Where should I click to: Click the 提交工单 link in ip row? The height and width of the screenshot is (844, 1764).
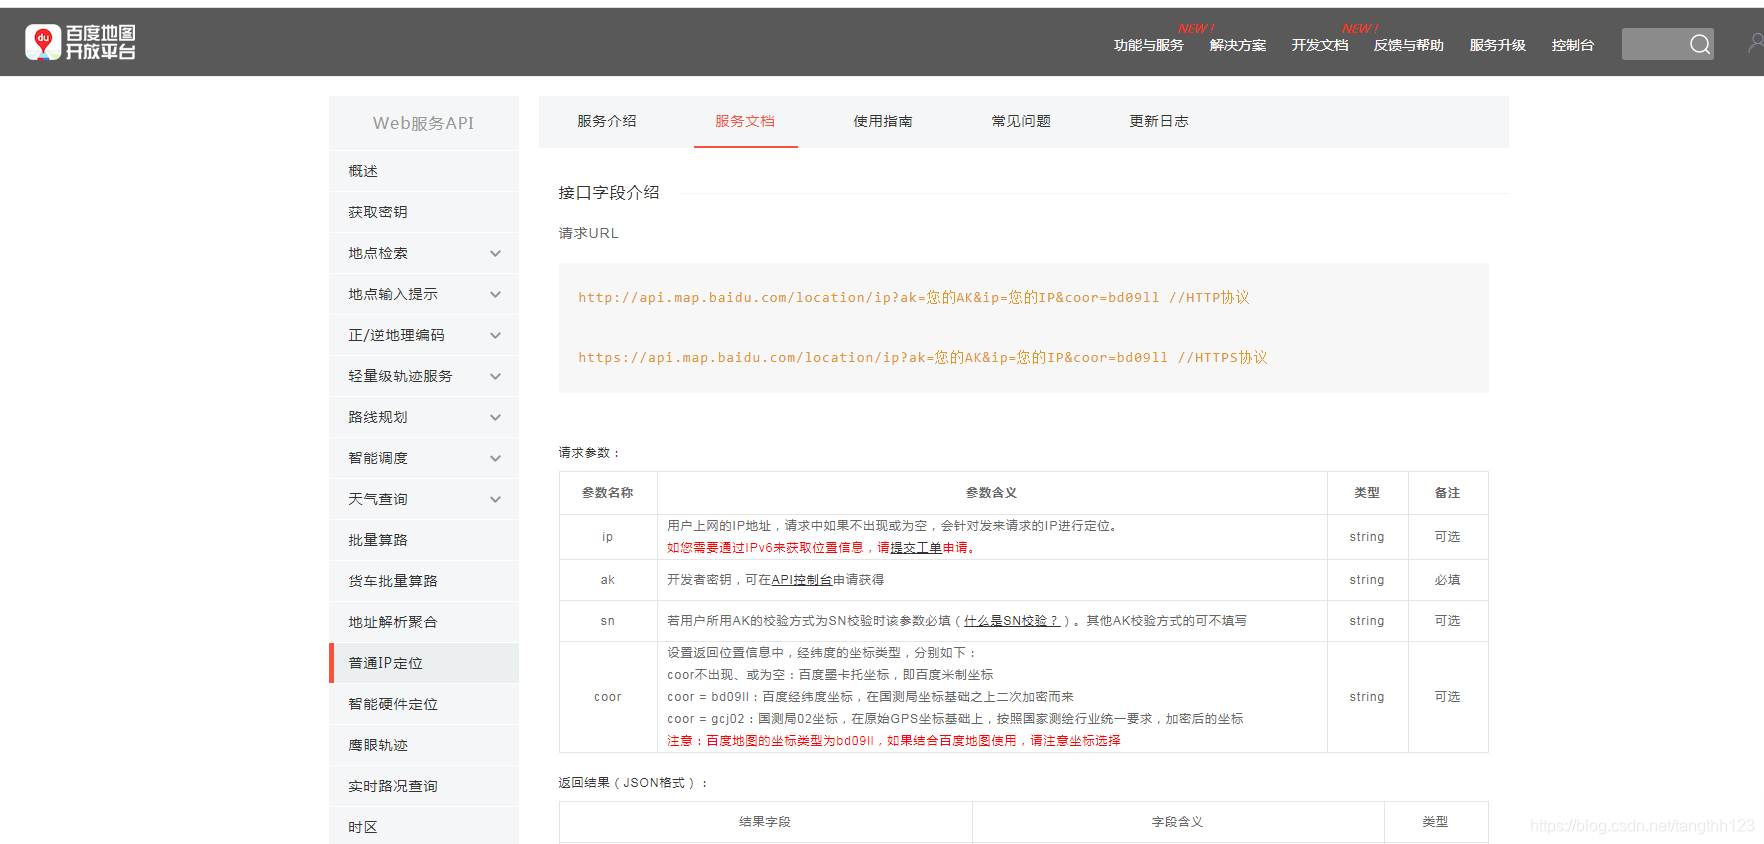(916, 548)
